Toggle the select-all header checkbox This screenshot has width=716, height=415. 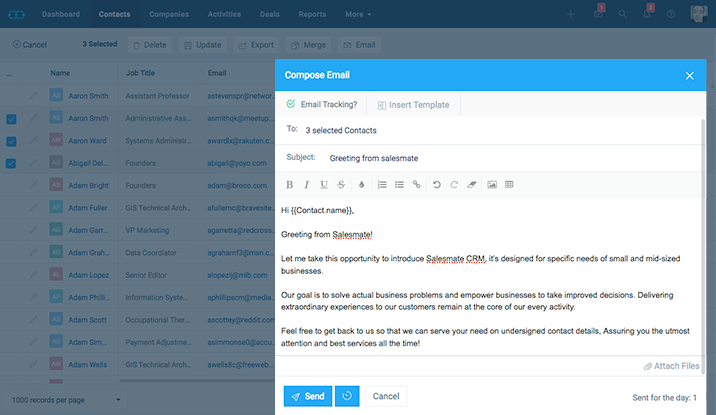(9, 75)
